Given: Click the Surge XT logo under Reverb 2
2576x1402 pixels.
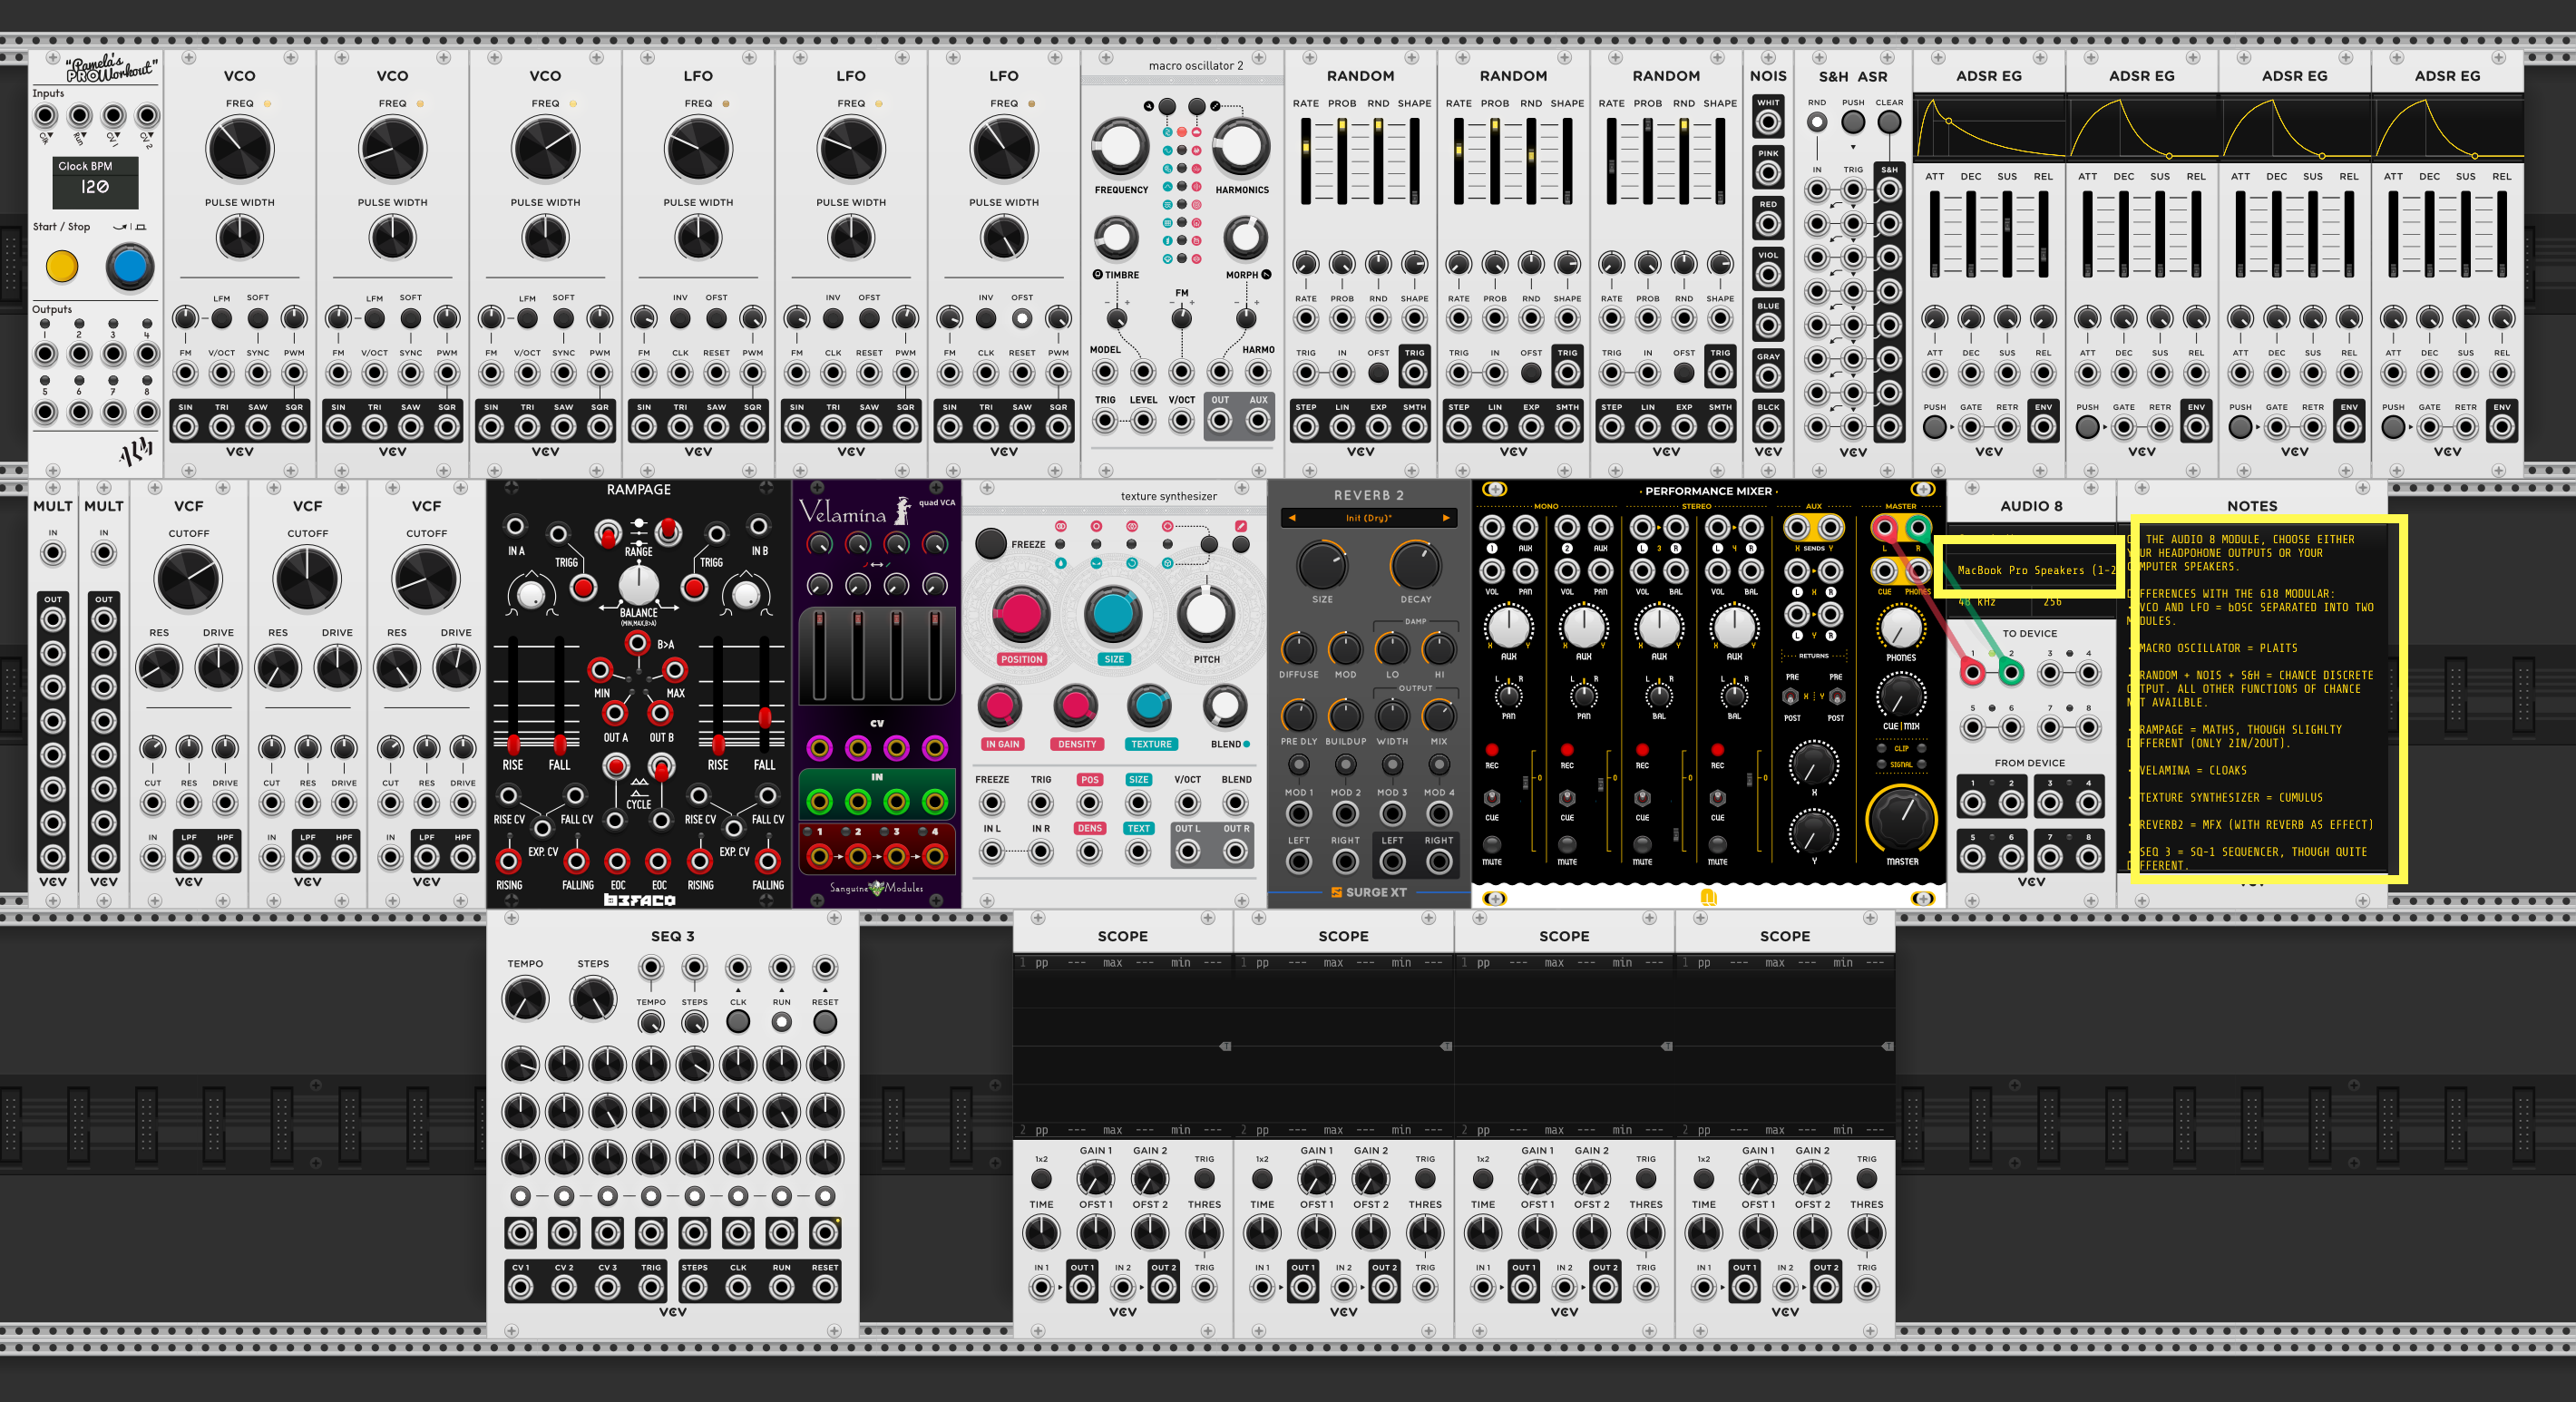Looking at the screenshot, I should [1367, 892].
